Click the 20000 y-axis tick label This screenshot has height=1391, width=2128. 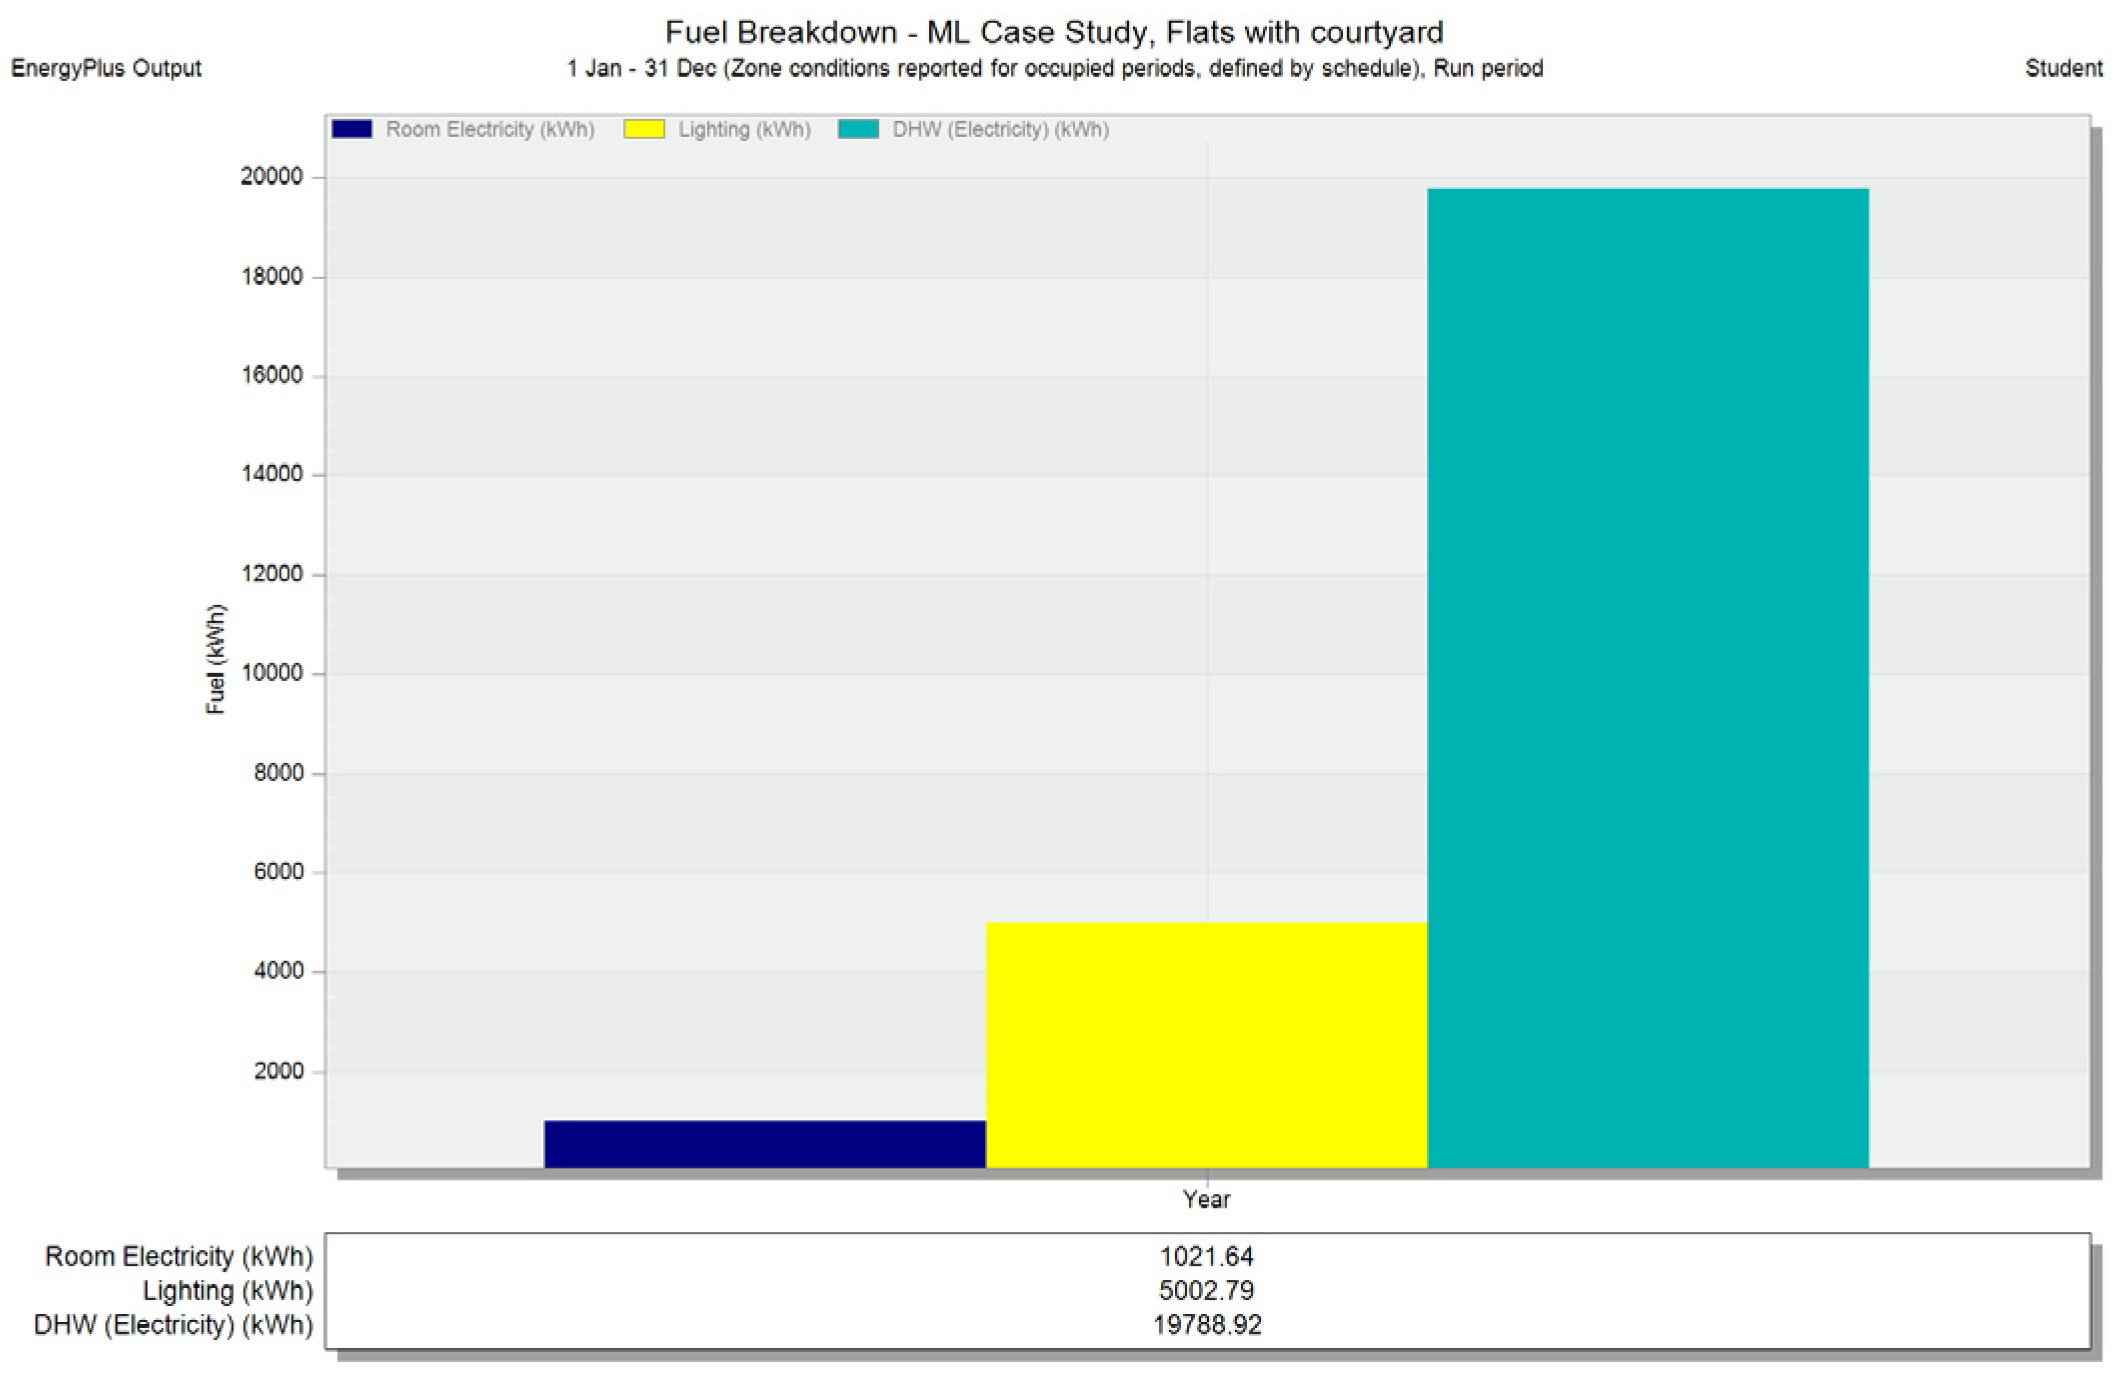point(271,176)
